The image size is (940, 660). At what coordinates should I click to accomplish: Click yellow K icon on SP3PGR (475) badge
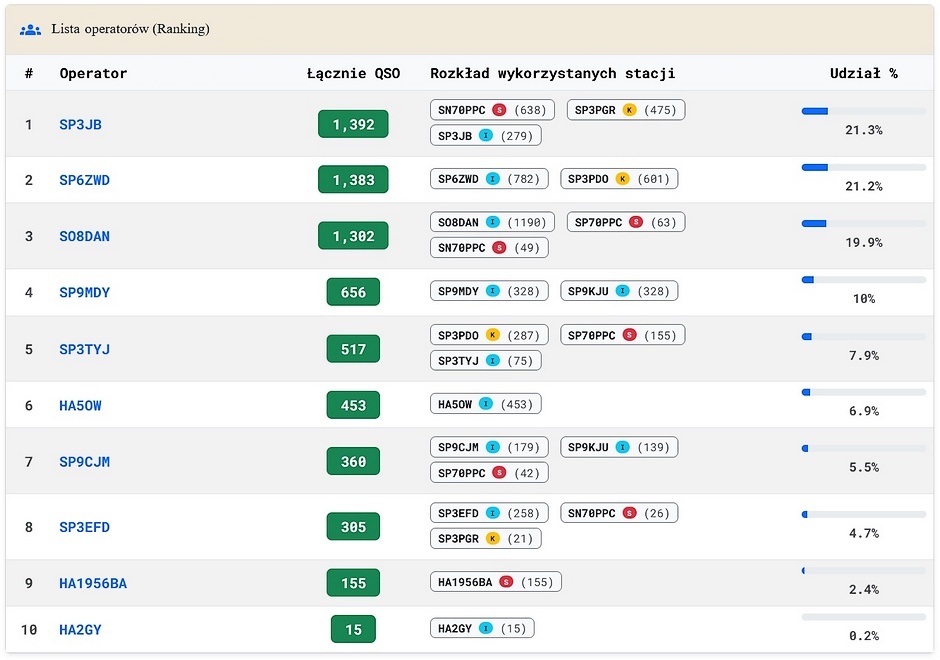(x=629, y=110)
